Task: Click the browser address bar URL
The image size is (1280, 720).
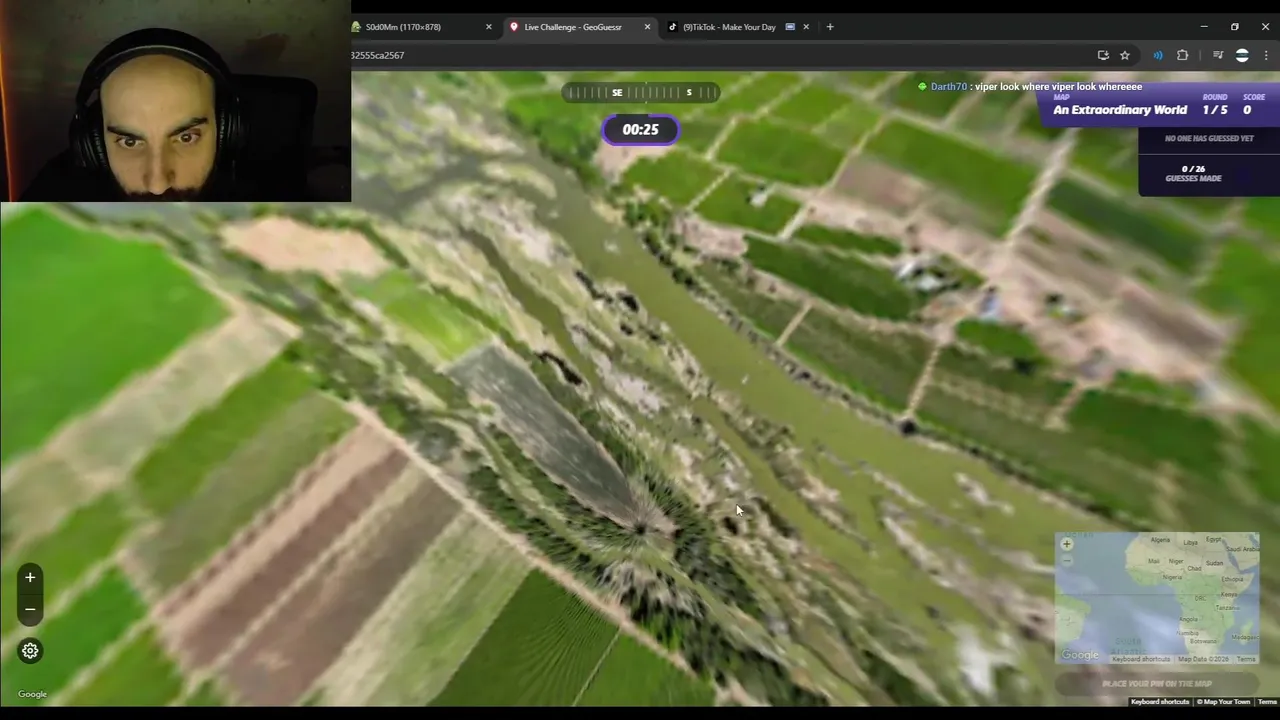Action: click(378, 55)
